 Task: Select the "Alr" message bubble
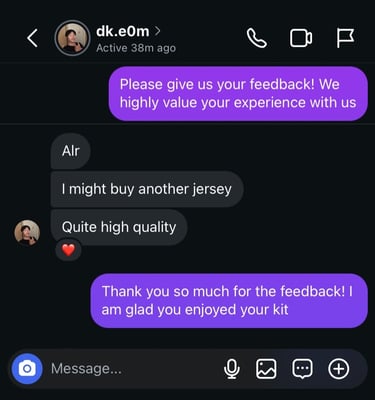(x=70, y=151)
